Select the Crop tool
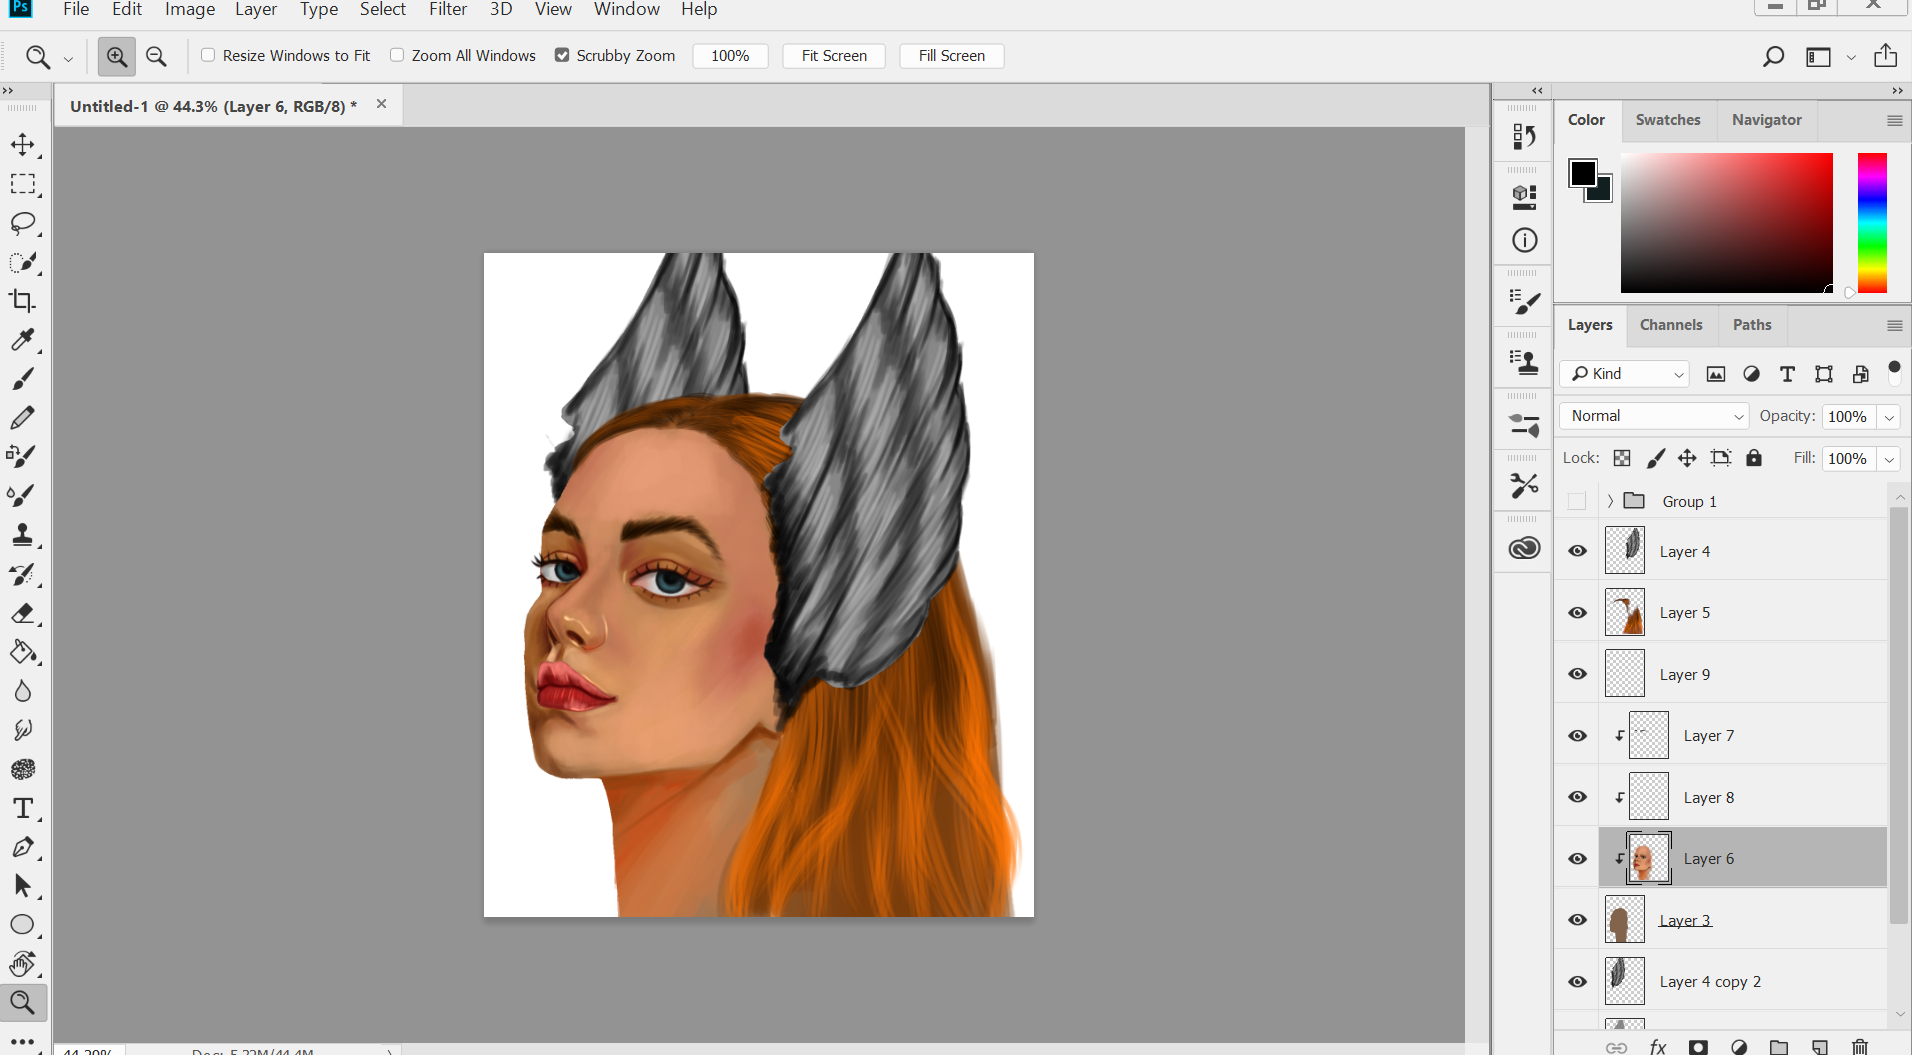Image resolution: width=1912 pixels, height=1055 pixels. coord(22,301)
